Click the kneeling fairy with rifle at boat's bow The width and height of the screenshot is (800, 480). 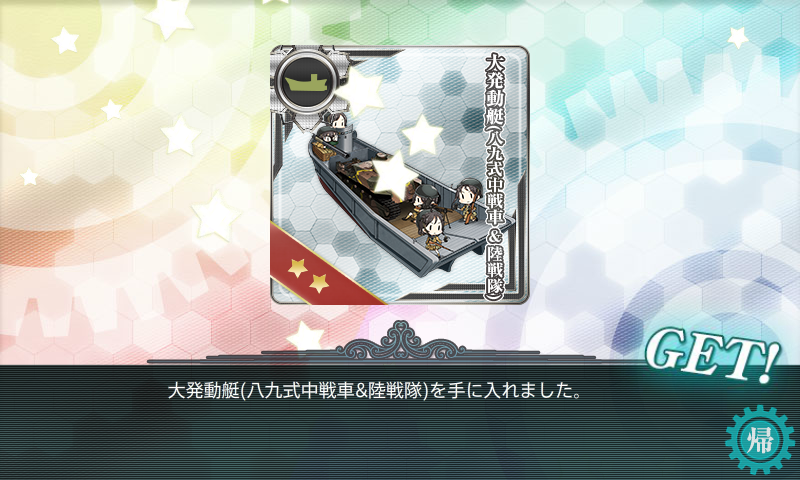432,230
